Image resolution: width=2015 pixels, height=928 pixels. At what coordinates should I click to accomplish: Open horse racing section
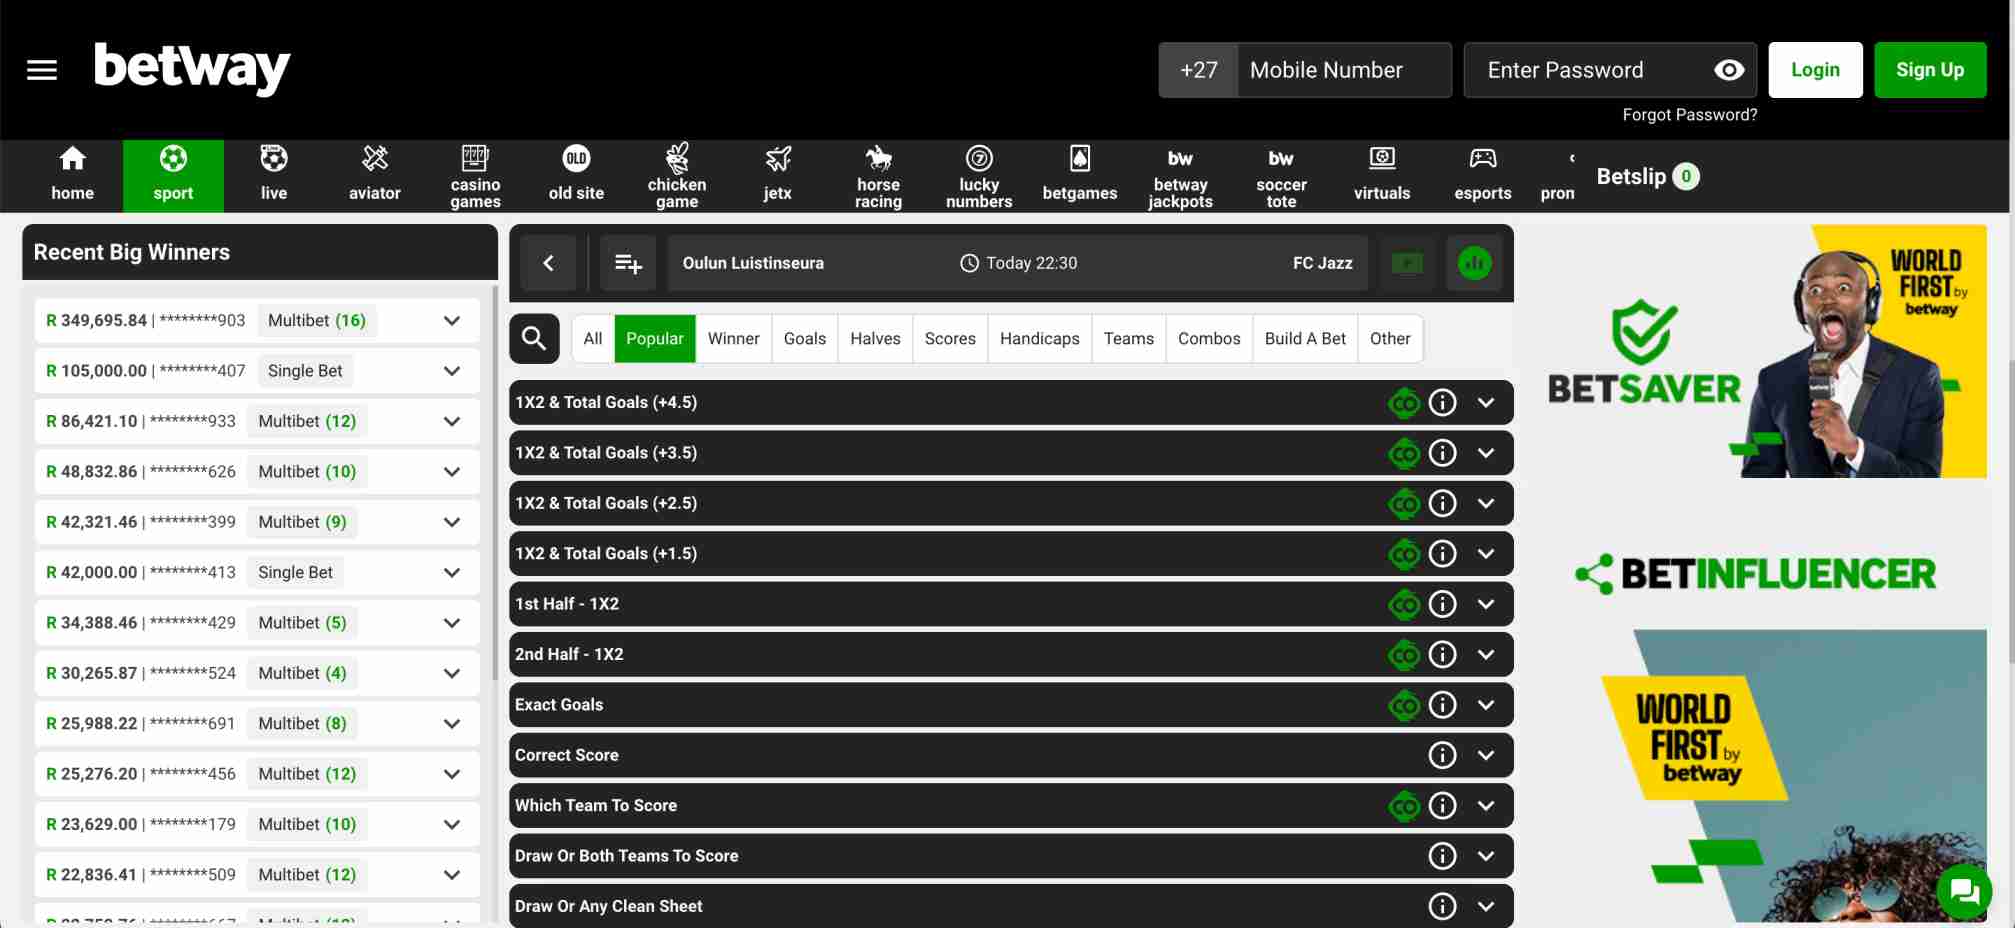point(878,175)
